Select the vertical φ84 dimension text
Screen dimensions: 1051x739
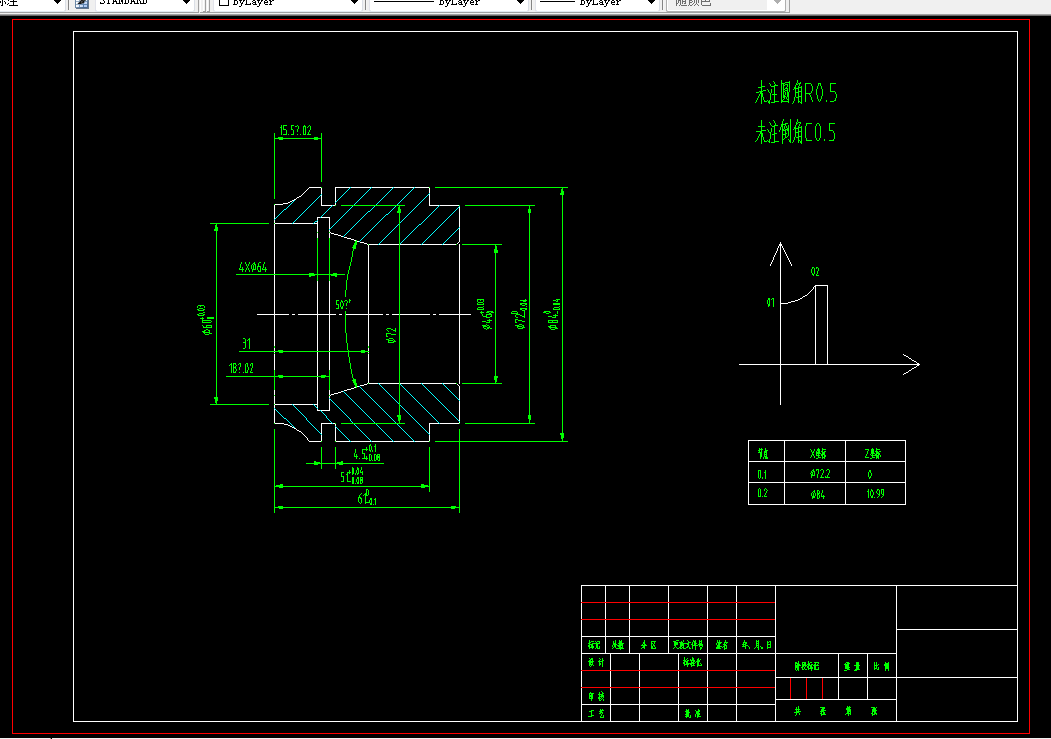553,315
